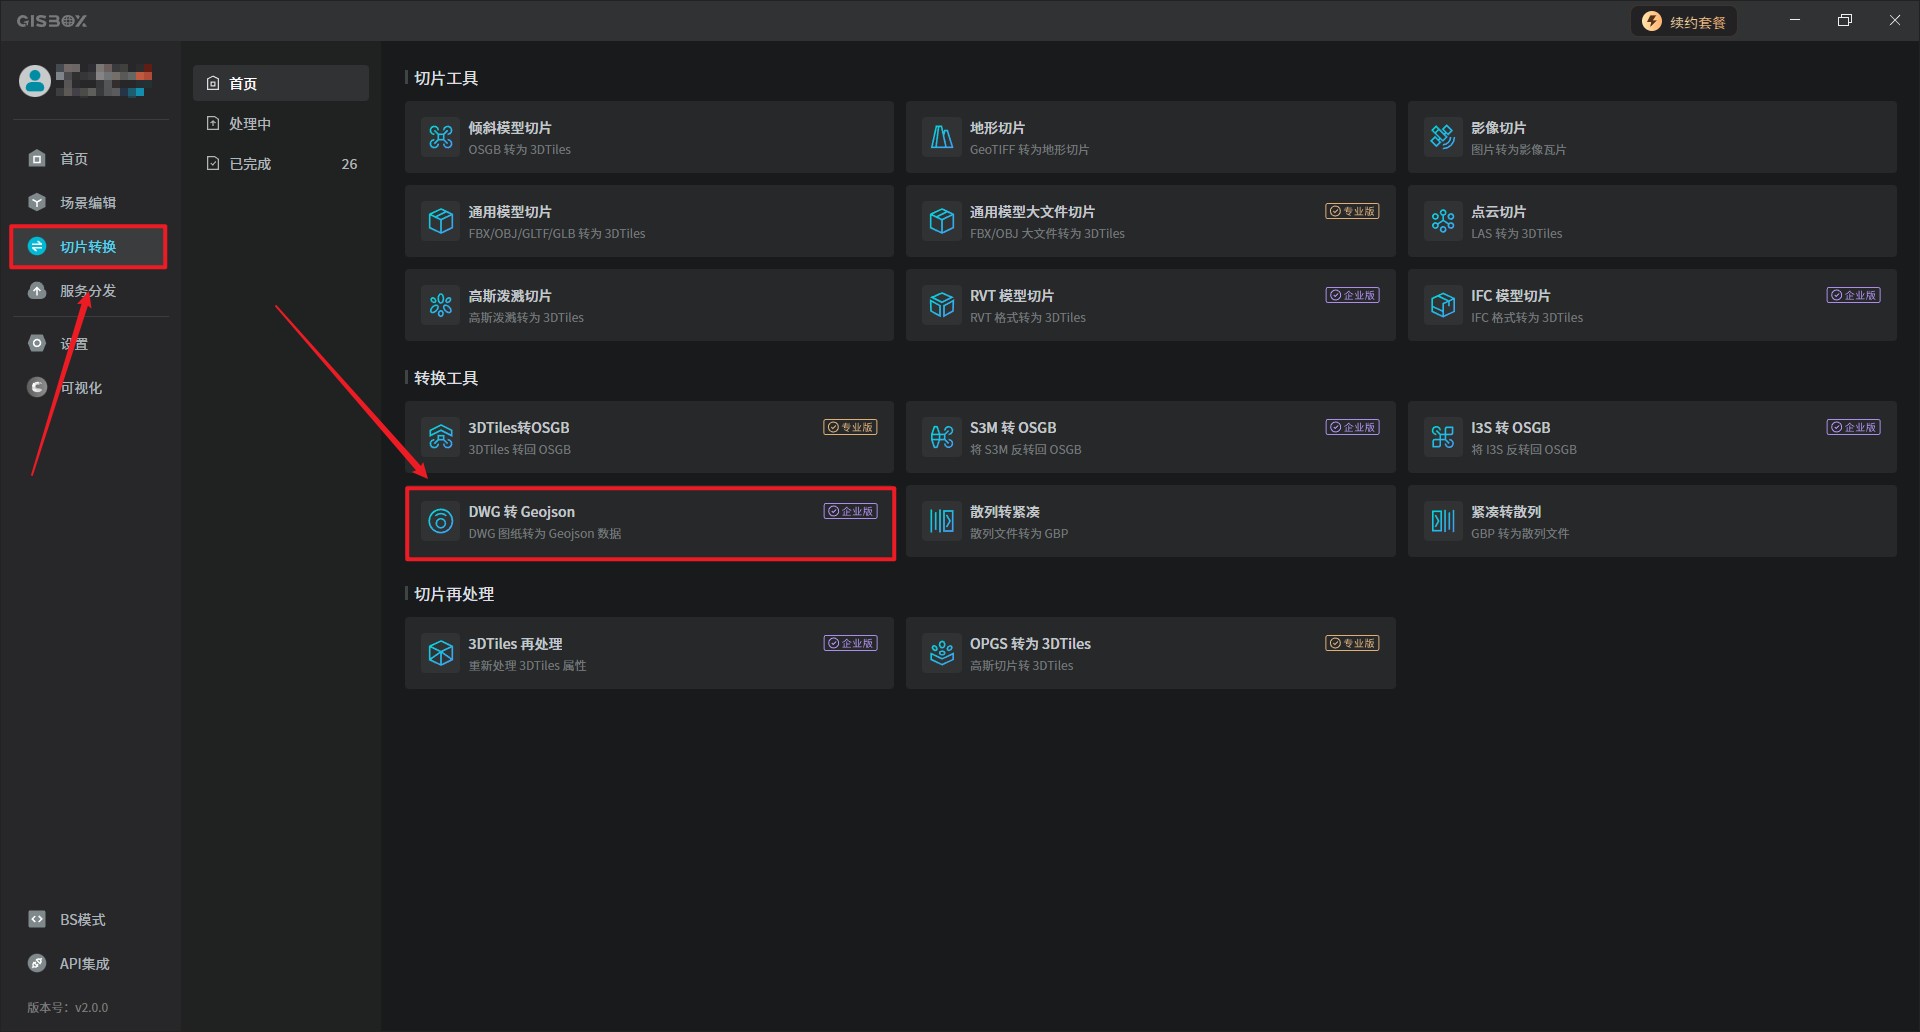This screenshot has height=1032, width=1920.
Task: Click the 续约套餐 renewal button
Action: 1685,22
